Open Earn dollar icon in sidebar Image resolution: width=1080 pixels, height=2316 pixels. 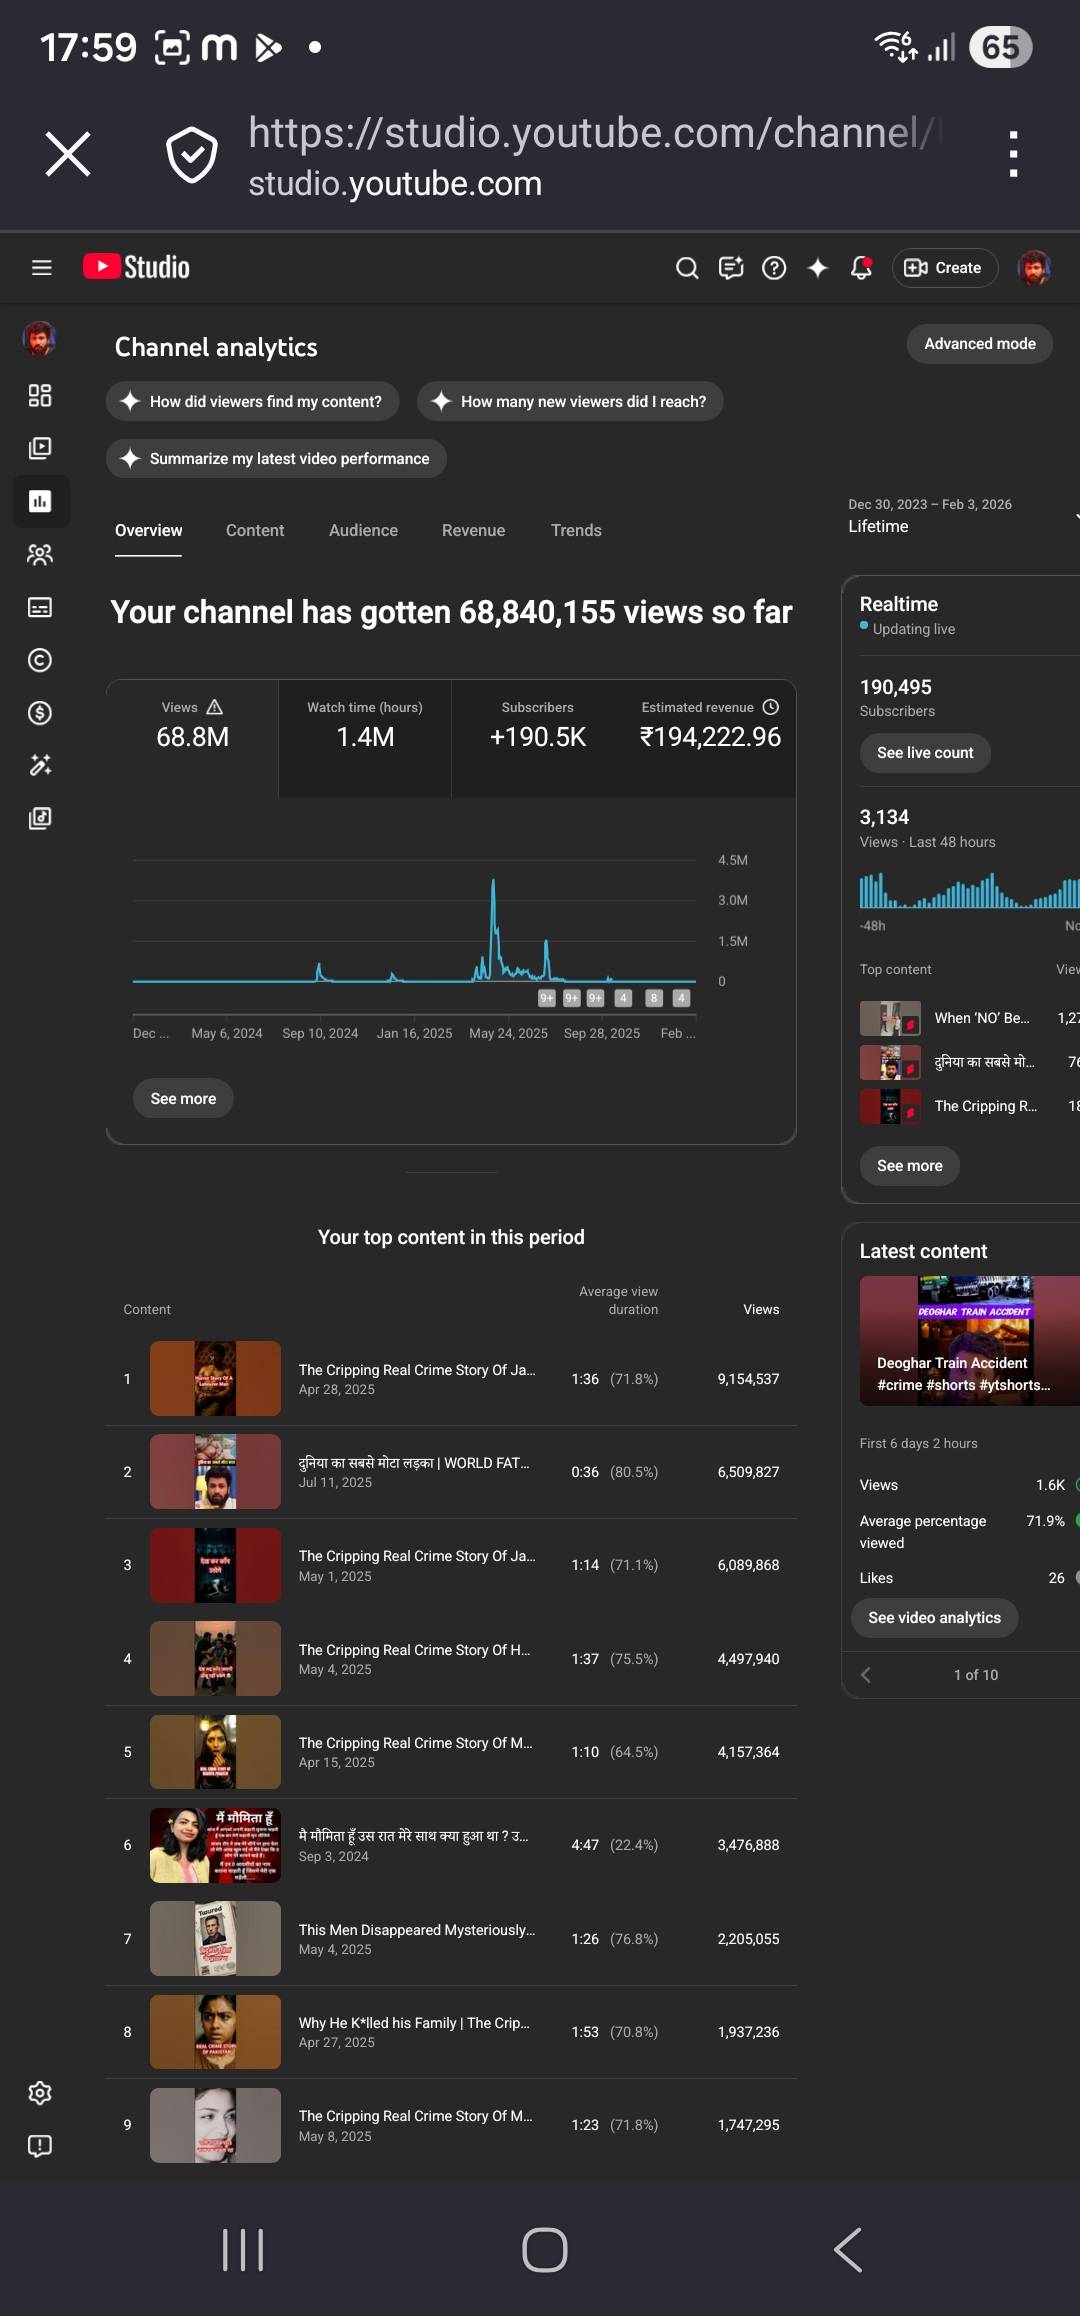point(40,713)
